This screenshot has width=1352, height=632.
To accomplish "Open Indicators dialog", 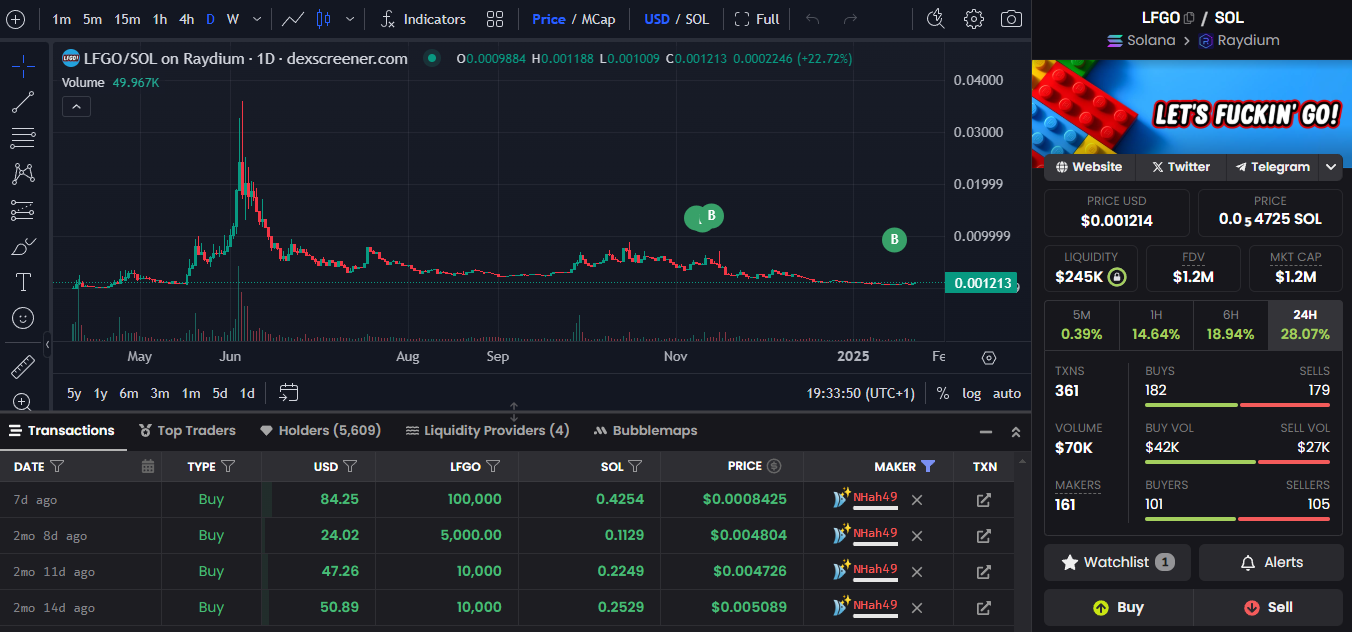I will pyautogui.click(x=423, y=19).
